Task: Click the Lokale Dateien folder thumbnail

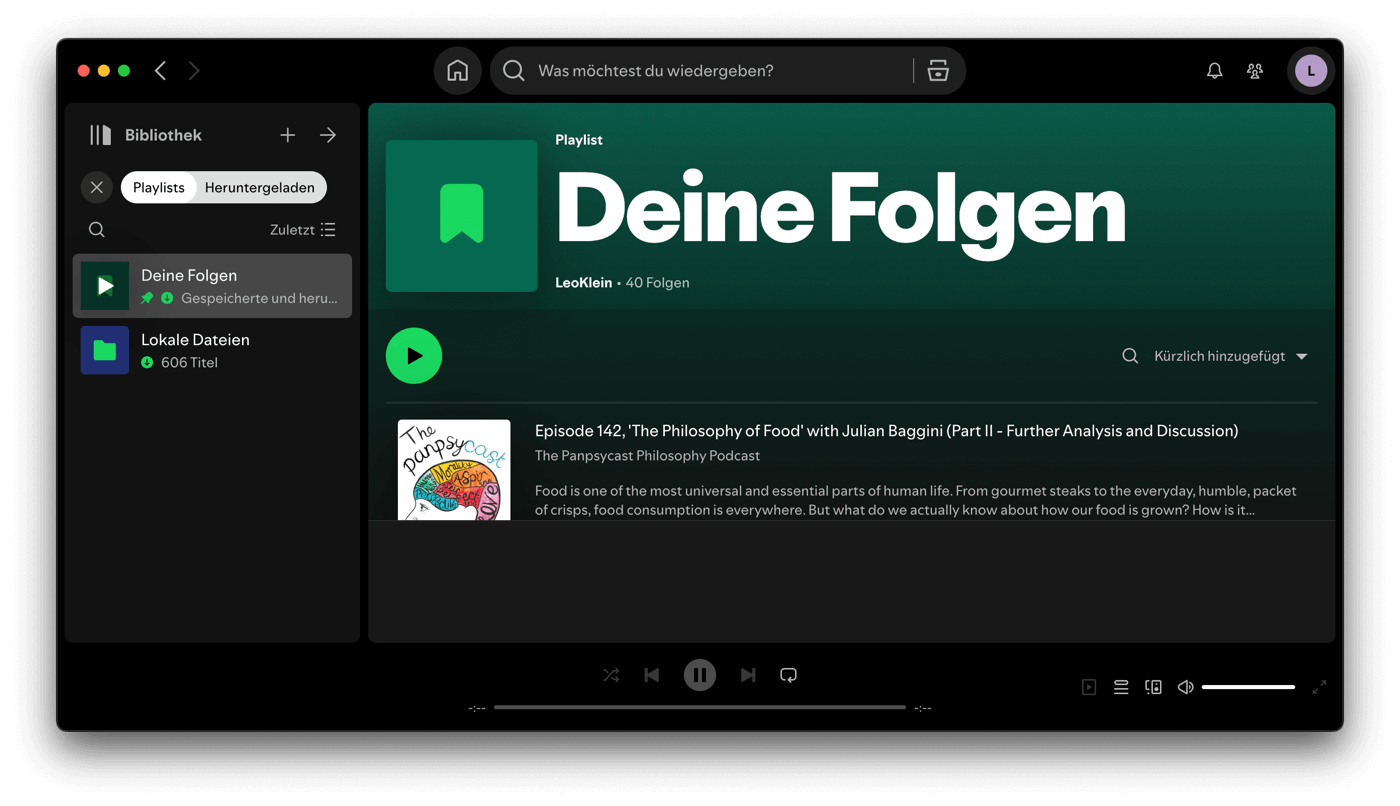Action: point(105,350)
